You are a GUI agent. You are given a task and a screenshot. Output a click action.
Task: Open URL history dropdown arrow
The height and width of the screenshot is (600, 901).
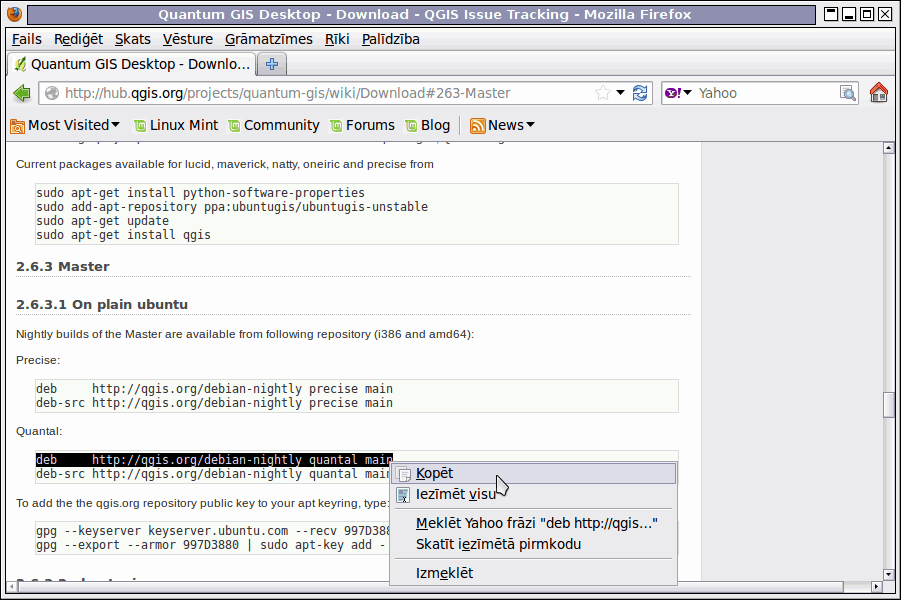coord(621,93)
